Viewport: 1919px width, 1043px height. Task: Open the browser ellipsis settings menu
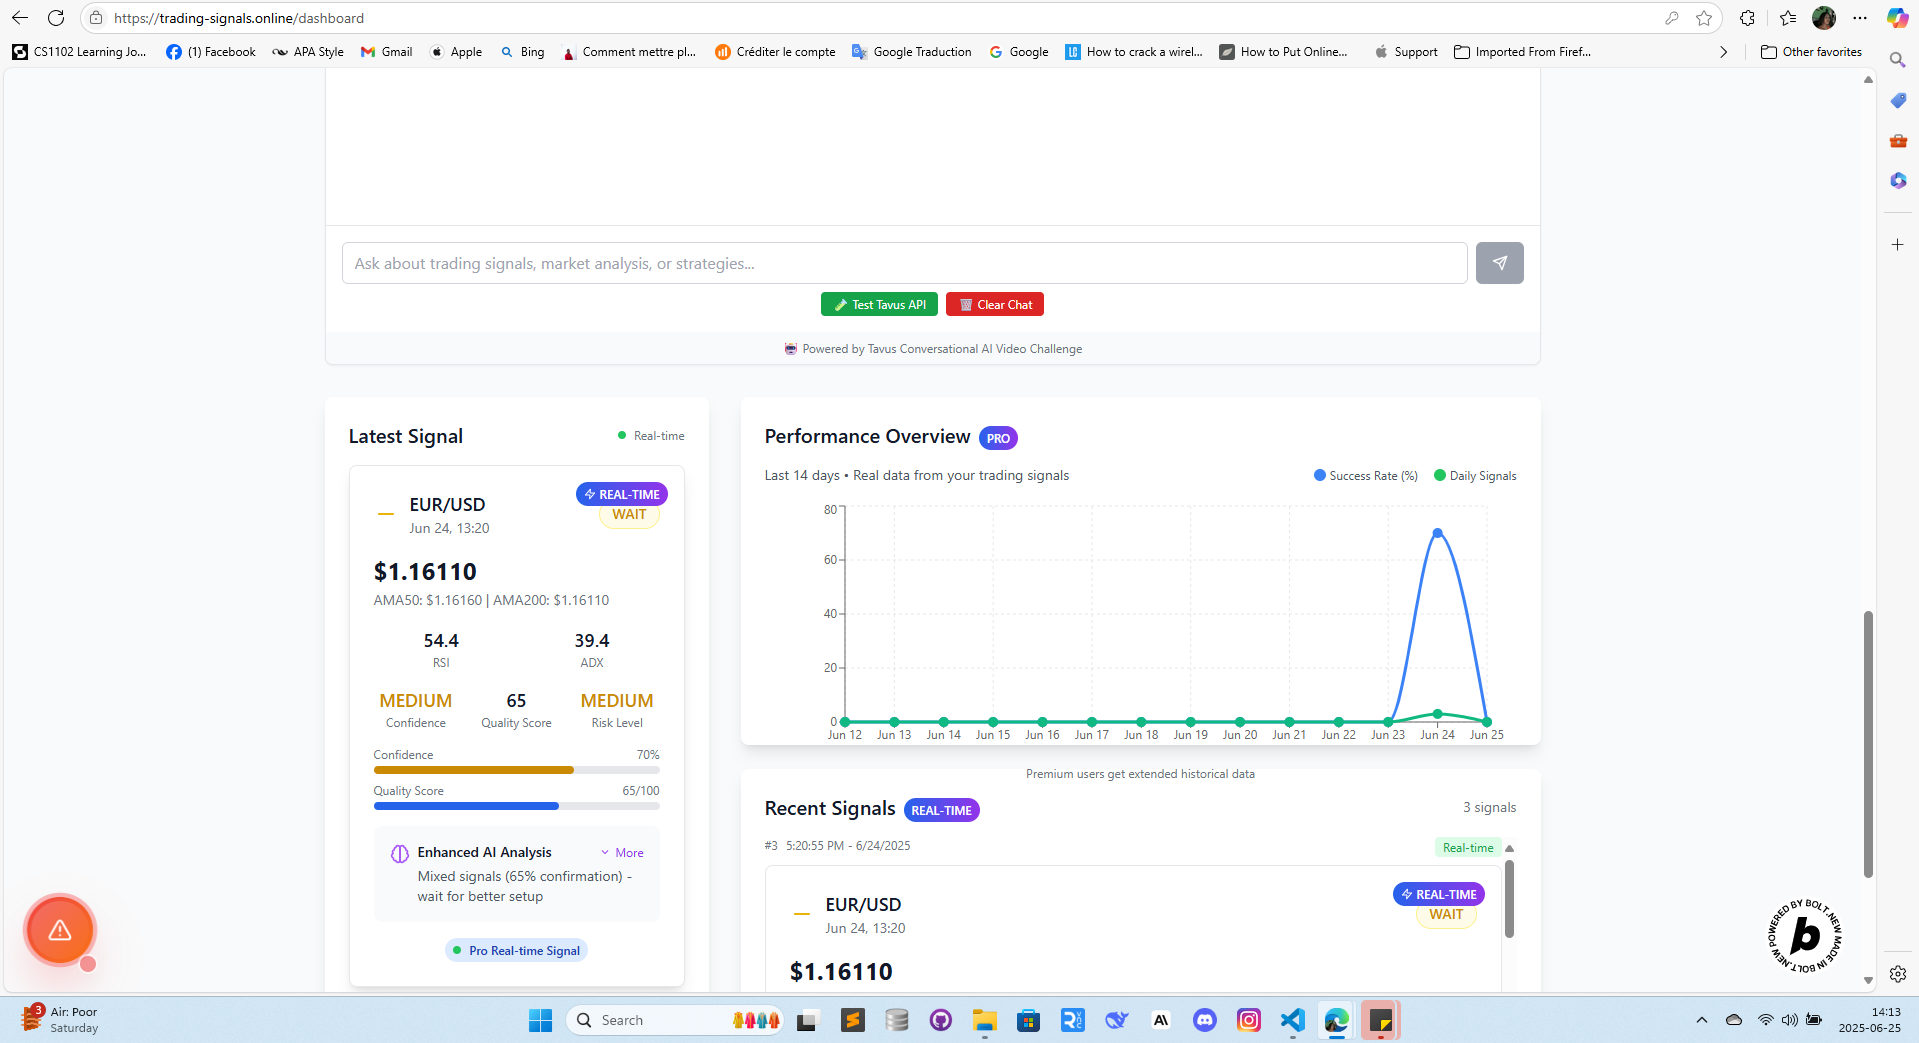1862,18
